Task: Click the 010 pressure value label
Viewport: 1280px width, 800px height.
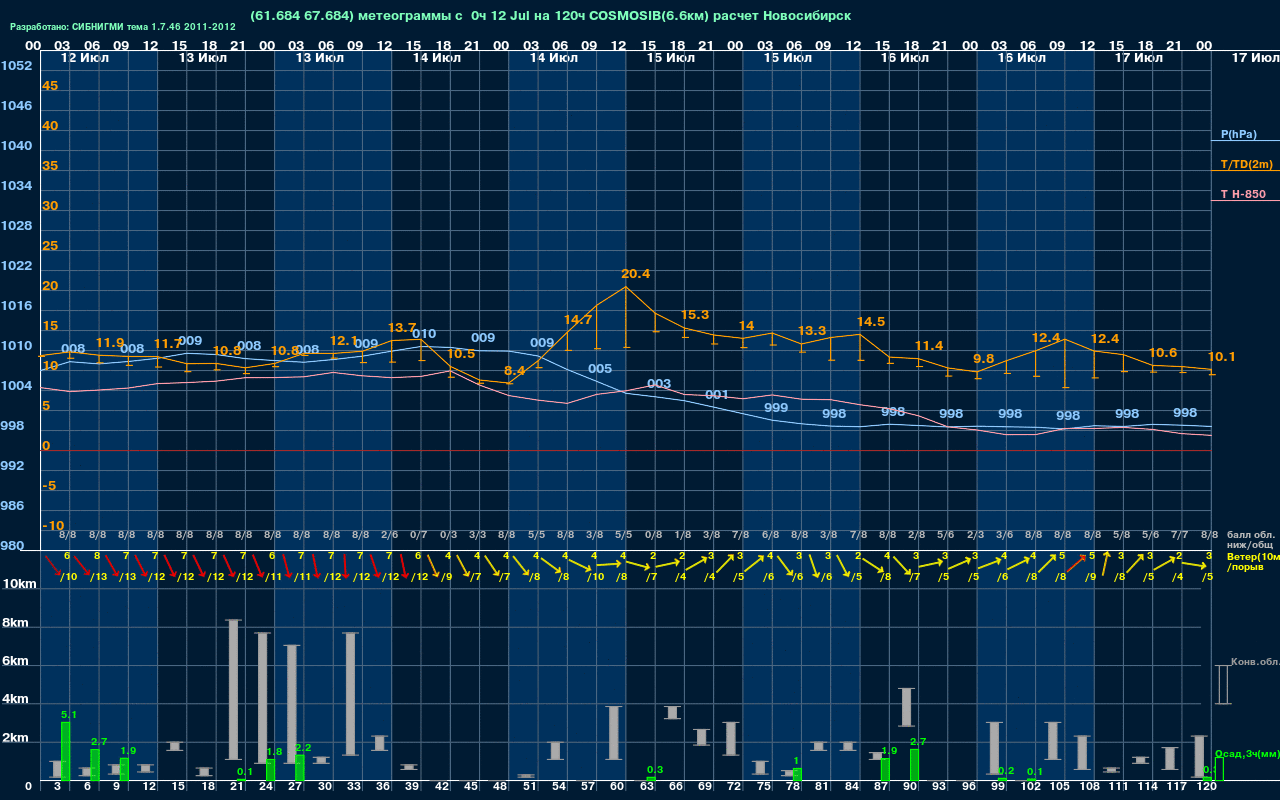Action: (424, 334)
